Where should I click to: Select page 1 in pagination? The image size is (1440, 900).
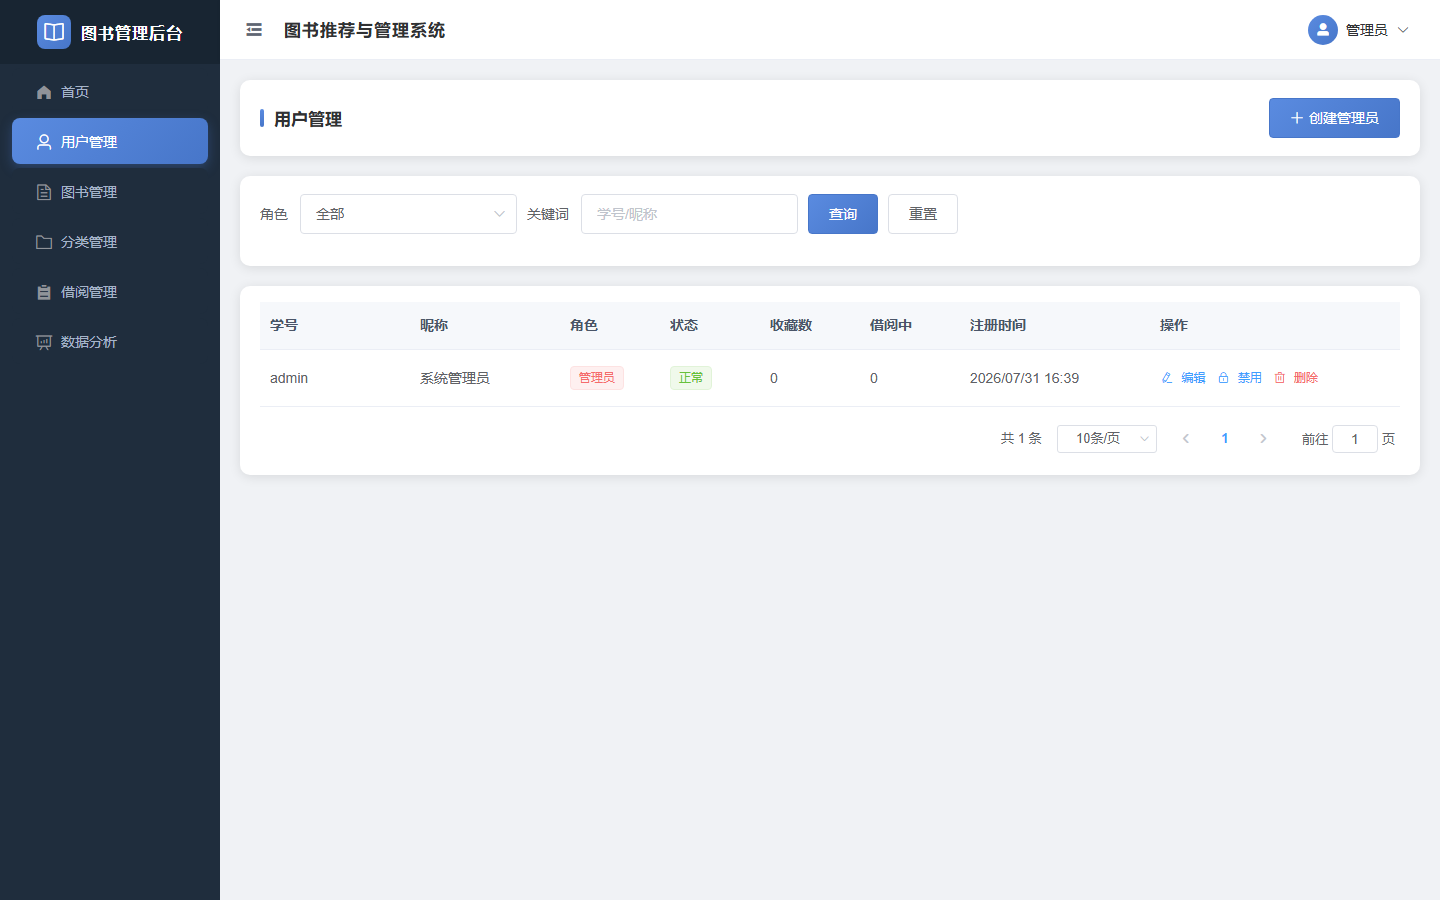1225,439
